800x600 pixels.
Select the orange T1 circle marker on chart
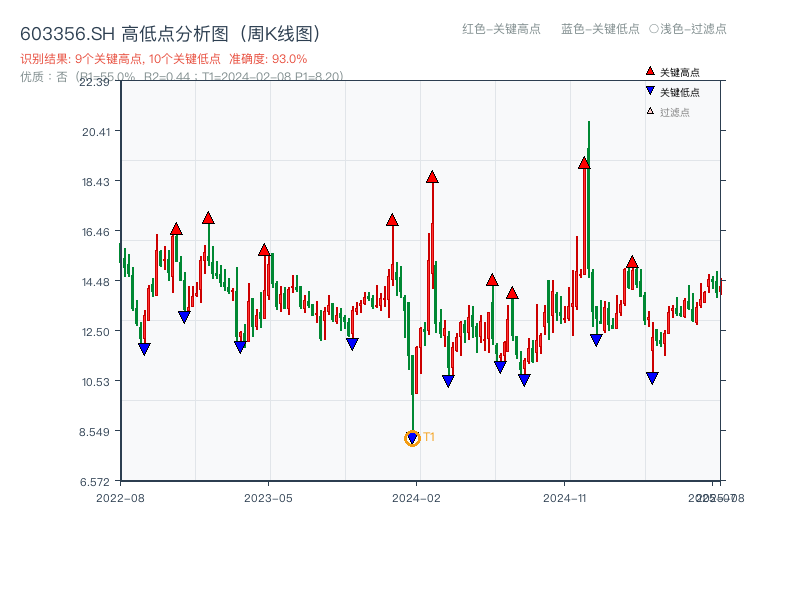(412, 437)
